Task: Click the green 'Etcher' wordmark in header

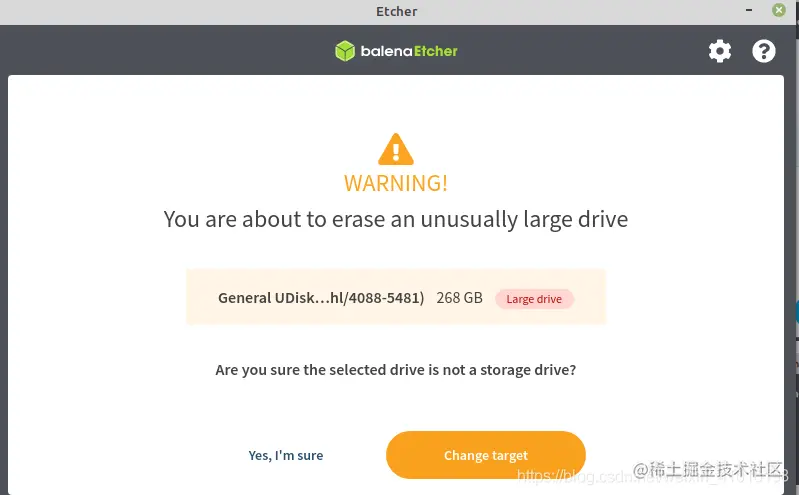Action: pyautogui.click(x=436, y=51)
